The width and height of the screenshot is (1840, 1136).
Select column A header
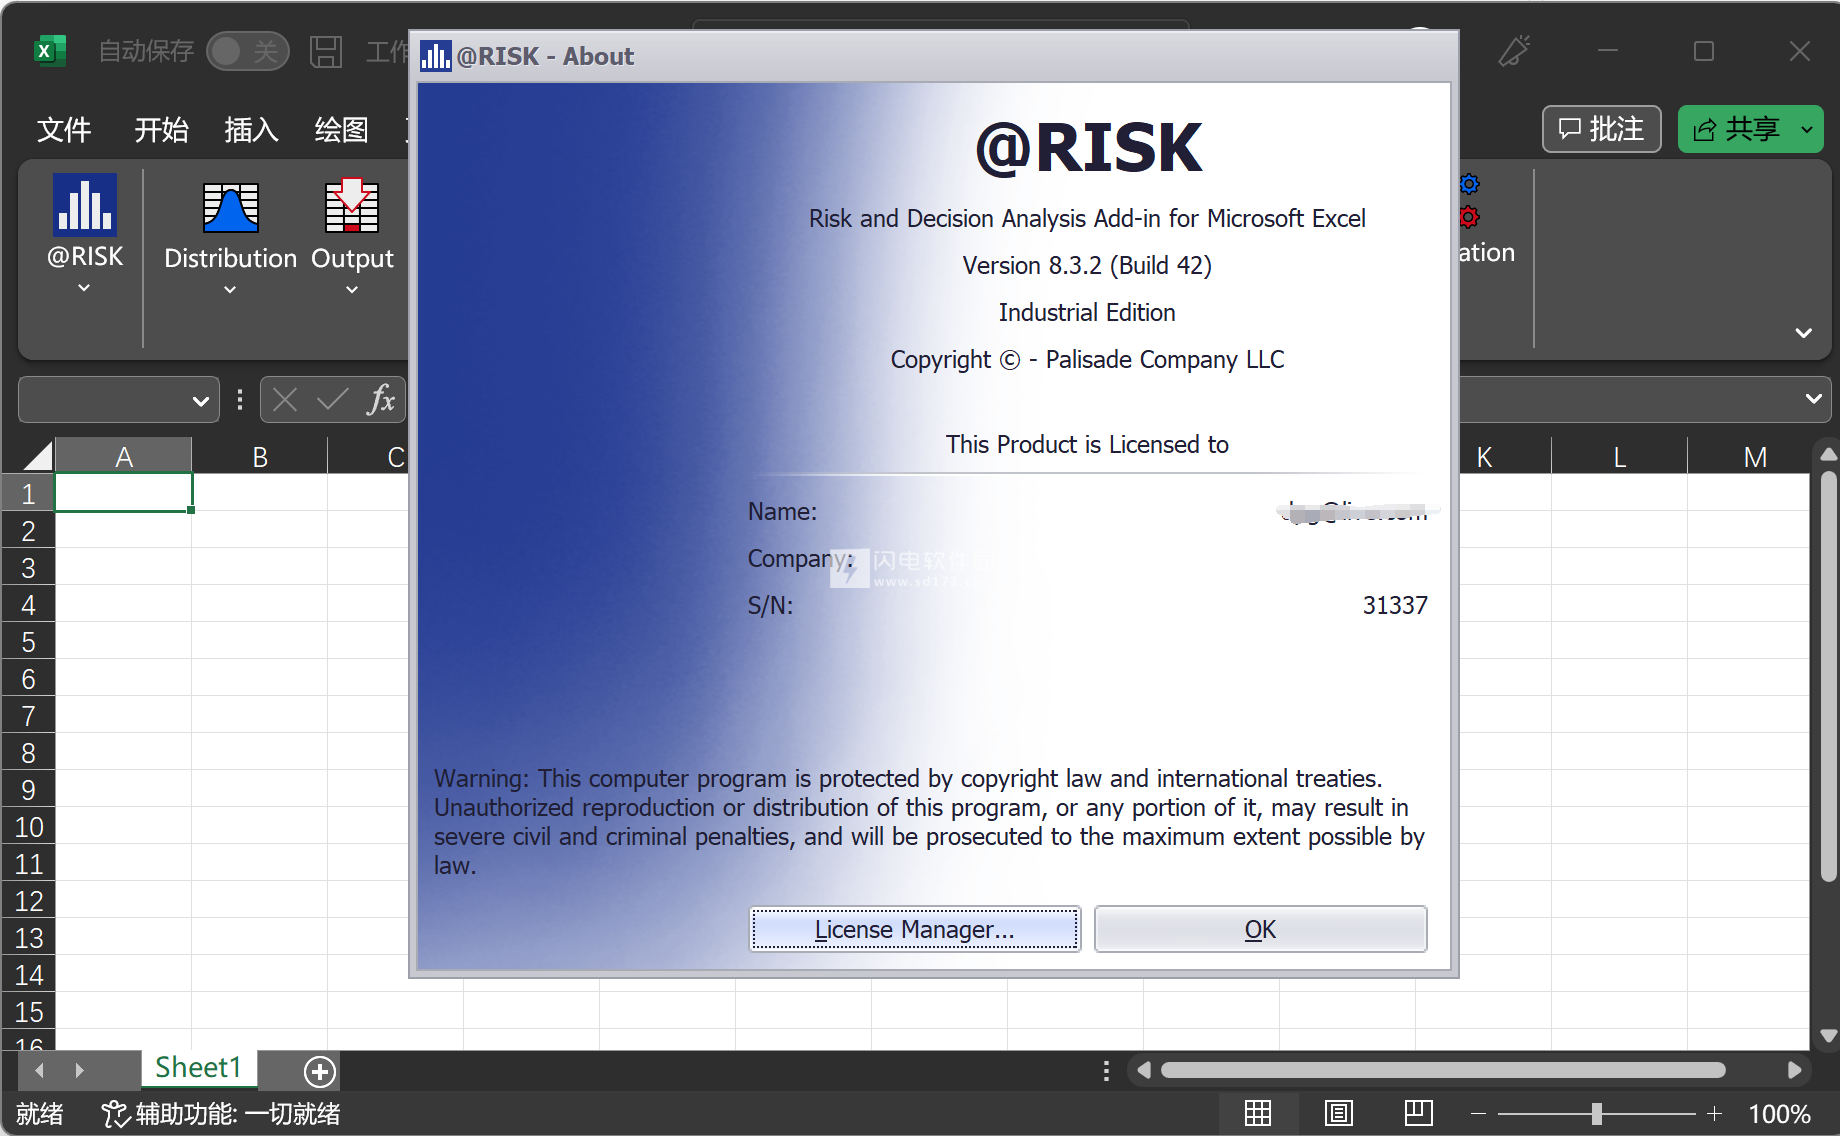(124, 456)
